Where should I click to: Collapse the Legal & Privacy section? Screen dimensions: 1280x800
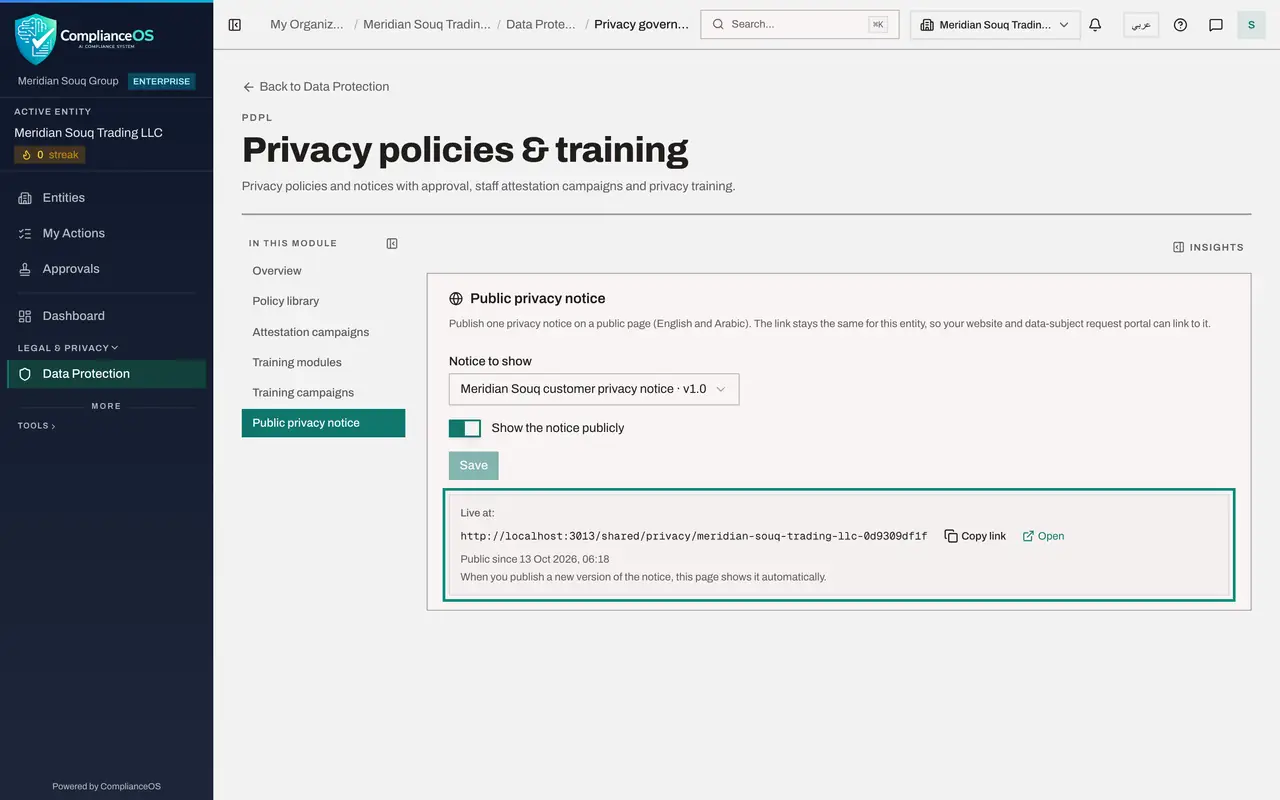(68, 348)
